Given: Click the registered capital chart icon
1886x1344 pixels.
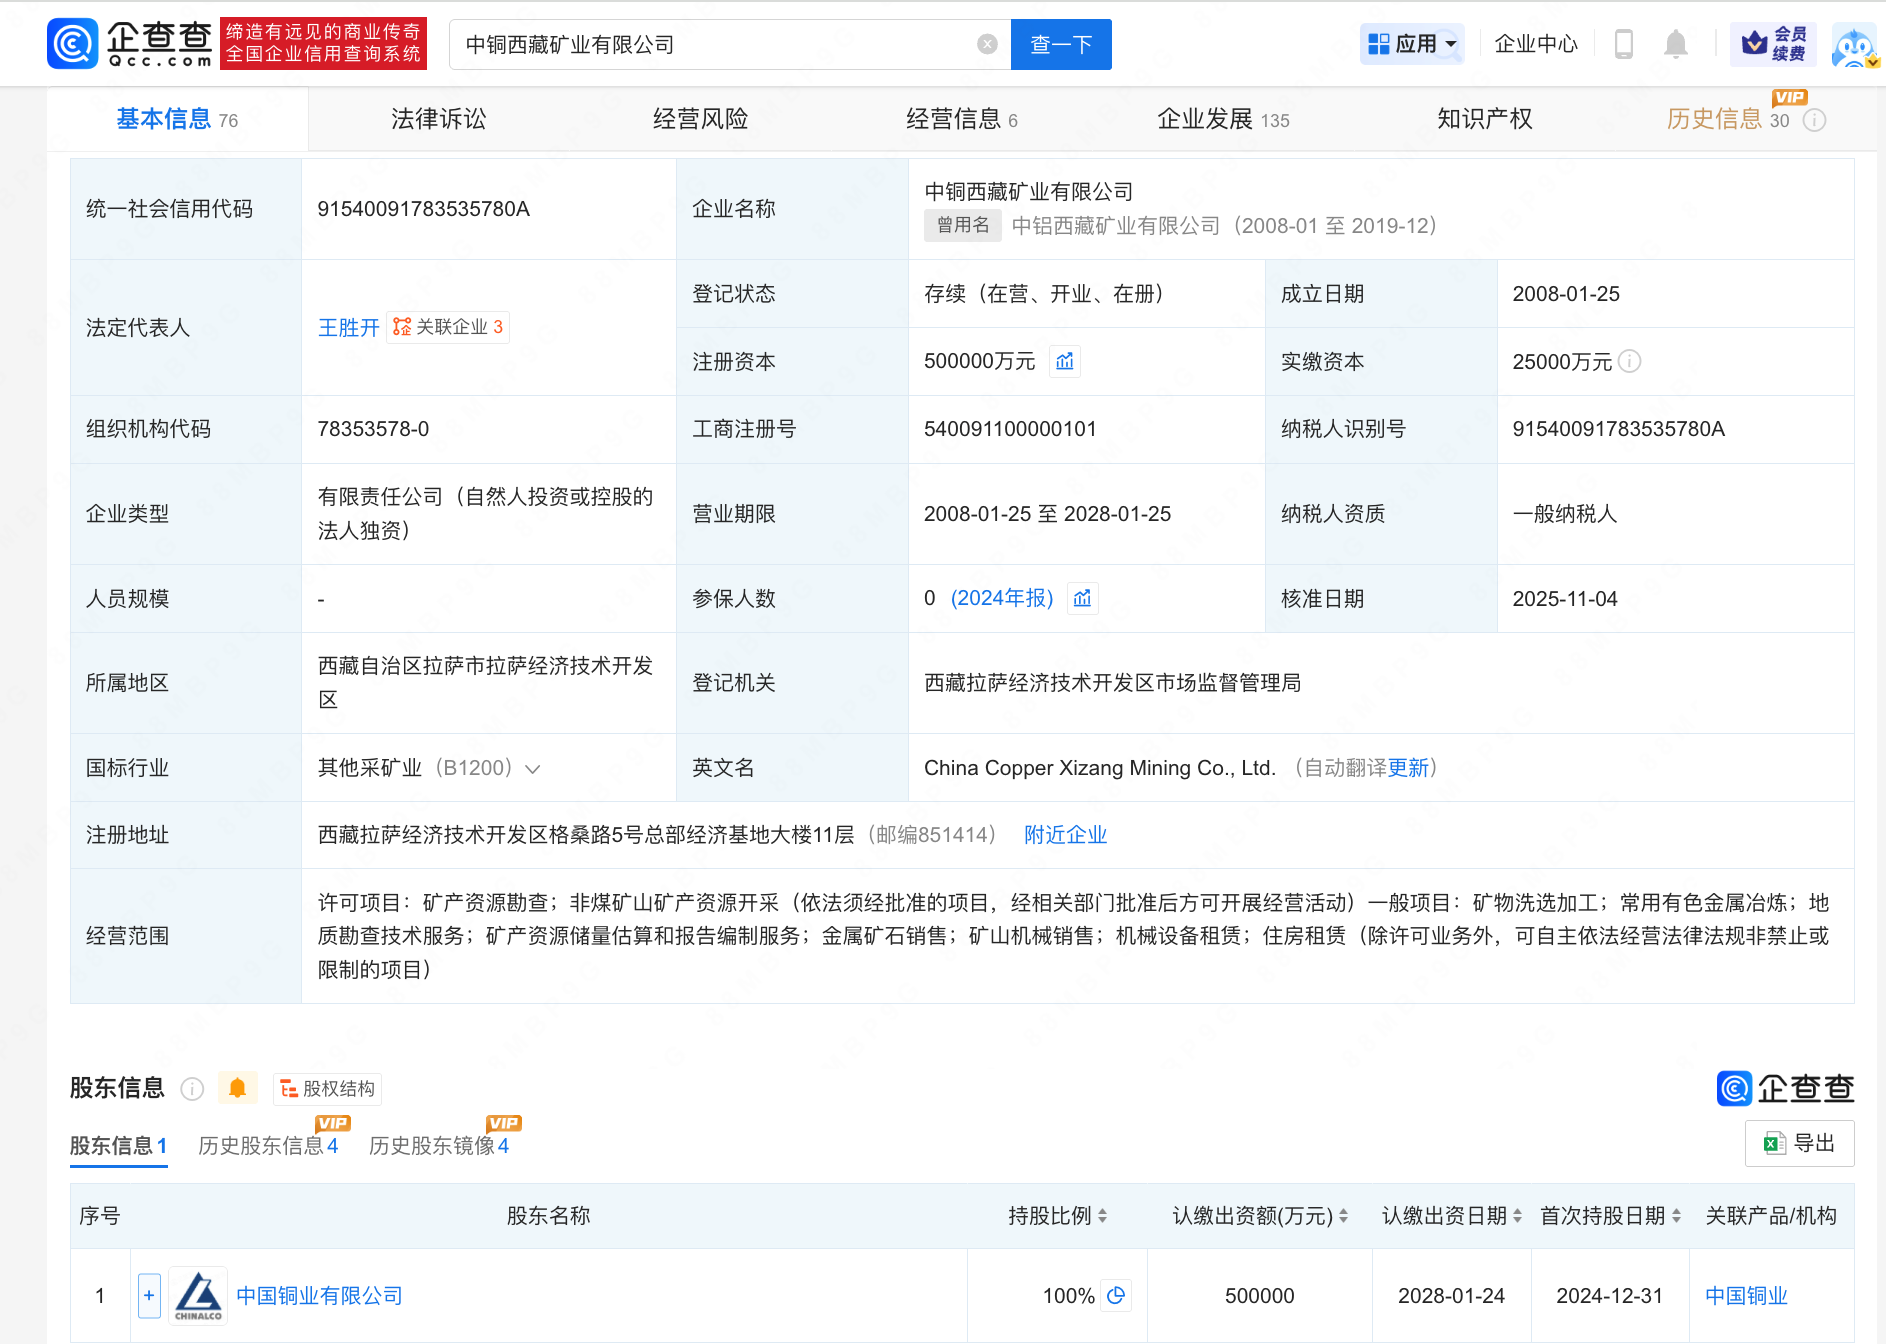Looking at the screenshot, I should tap(1065, 361).
